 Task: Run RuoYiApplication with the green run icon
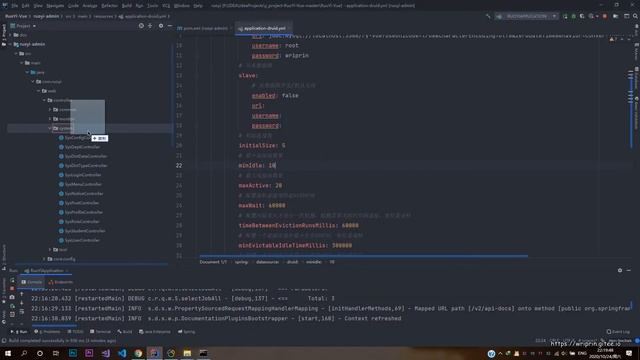(x=565, y=16)
